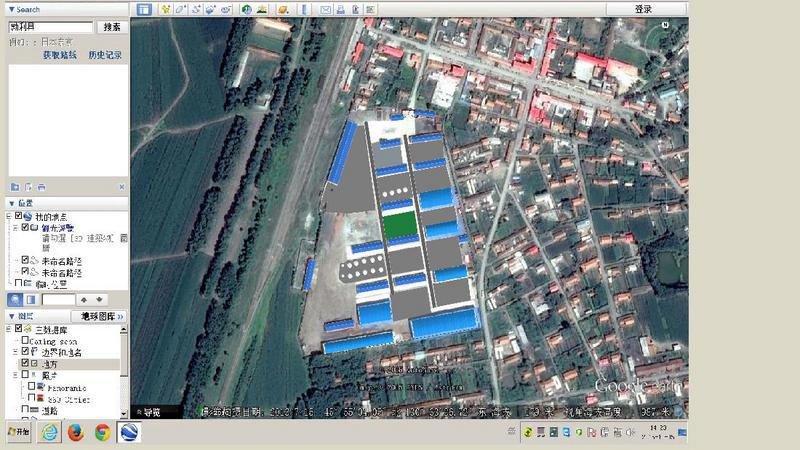Viewport: 800px width, 450px height.
Task: Open the historical imagery clock icon
Action: [x=246, y=9]
